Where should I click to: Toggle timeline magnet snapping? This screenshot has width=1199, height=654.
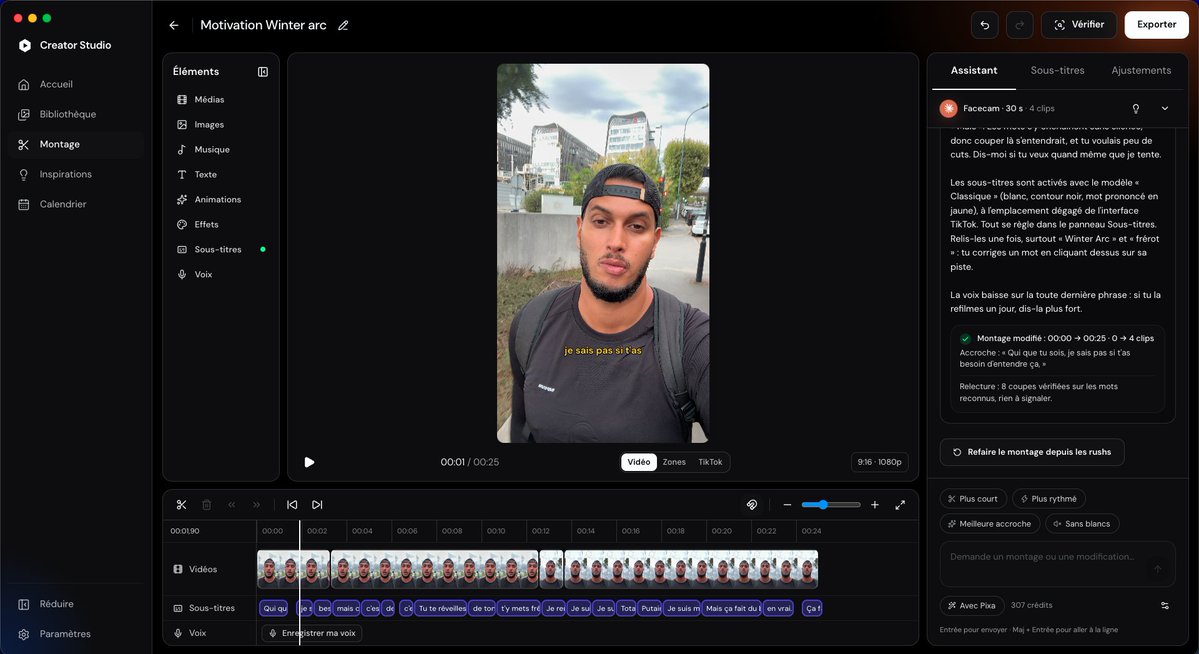point(752,505)
